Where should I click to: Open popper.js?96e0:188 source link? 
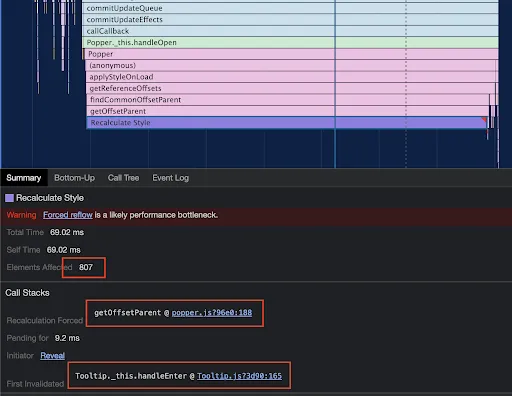212,313
